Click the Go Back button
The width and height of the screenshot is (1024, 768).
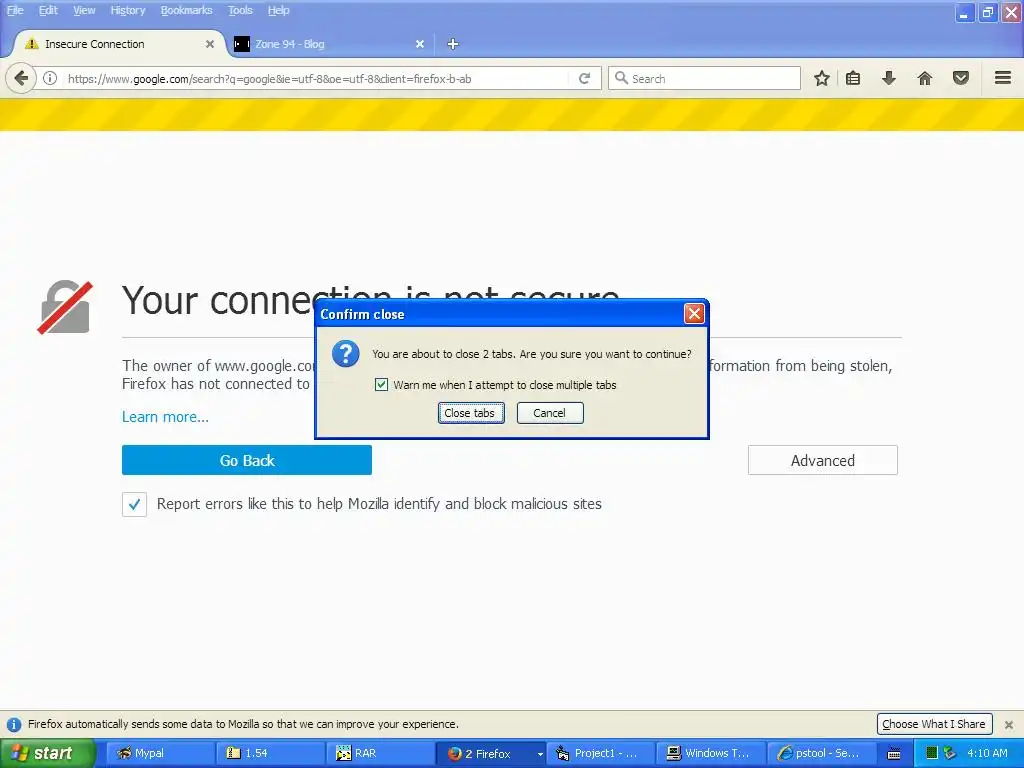click(247, 460)
